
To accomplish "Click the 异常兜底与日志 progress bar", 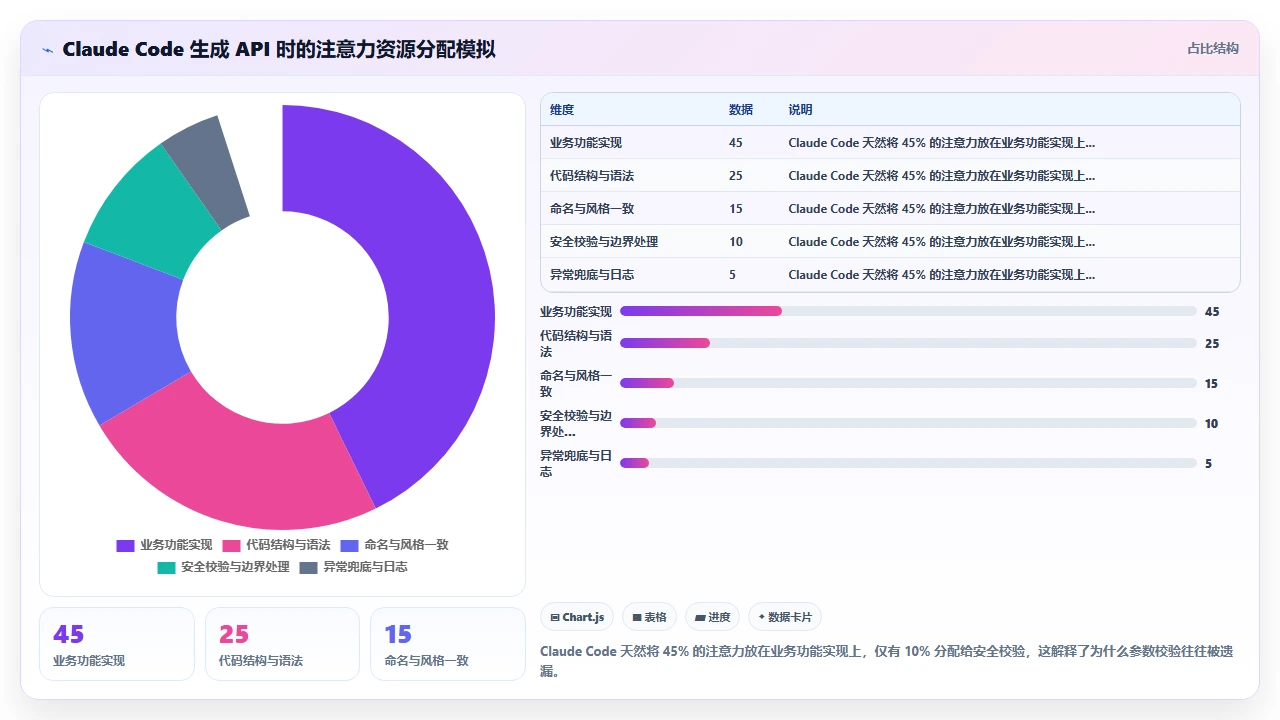I will 908,463.
